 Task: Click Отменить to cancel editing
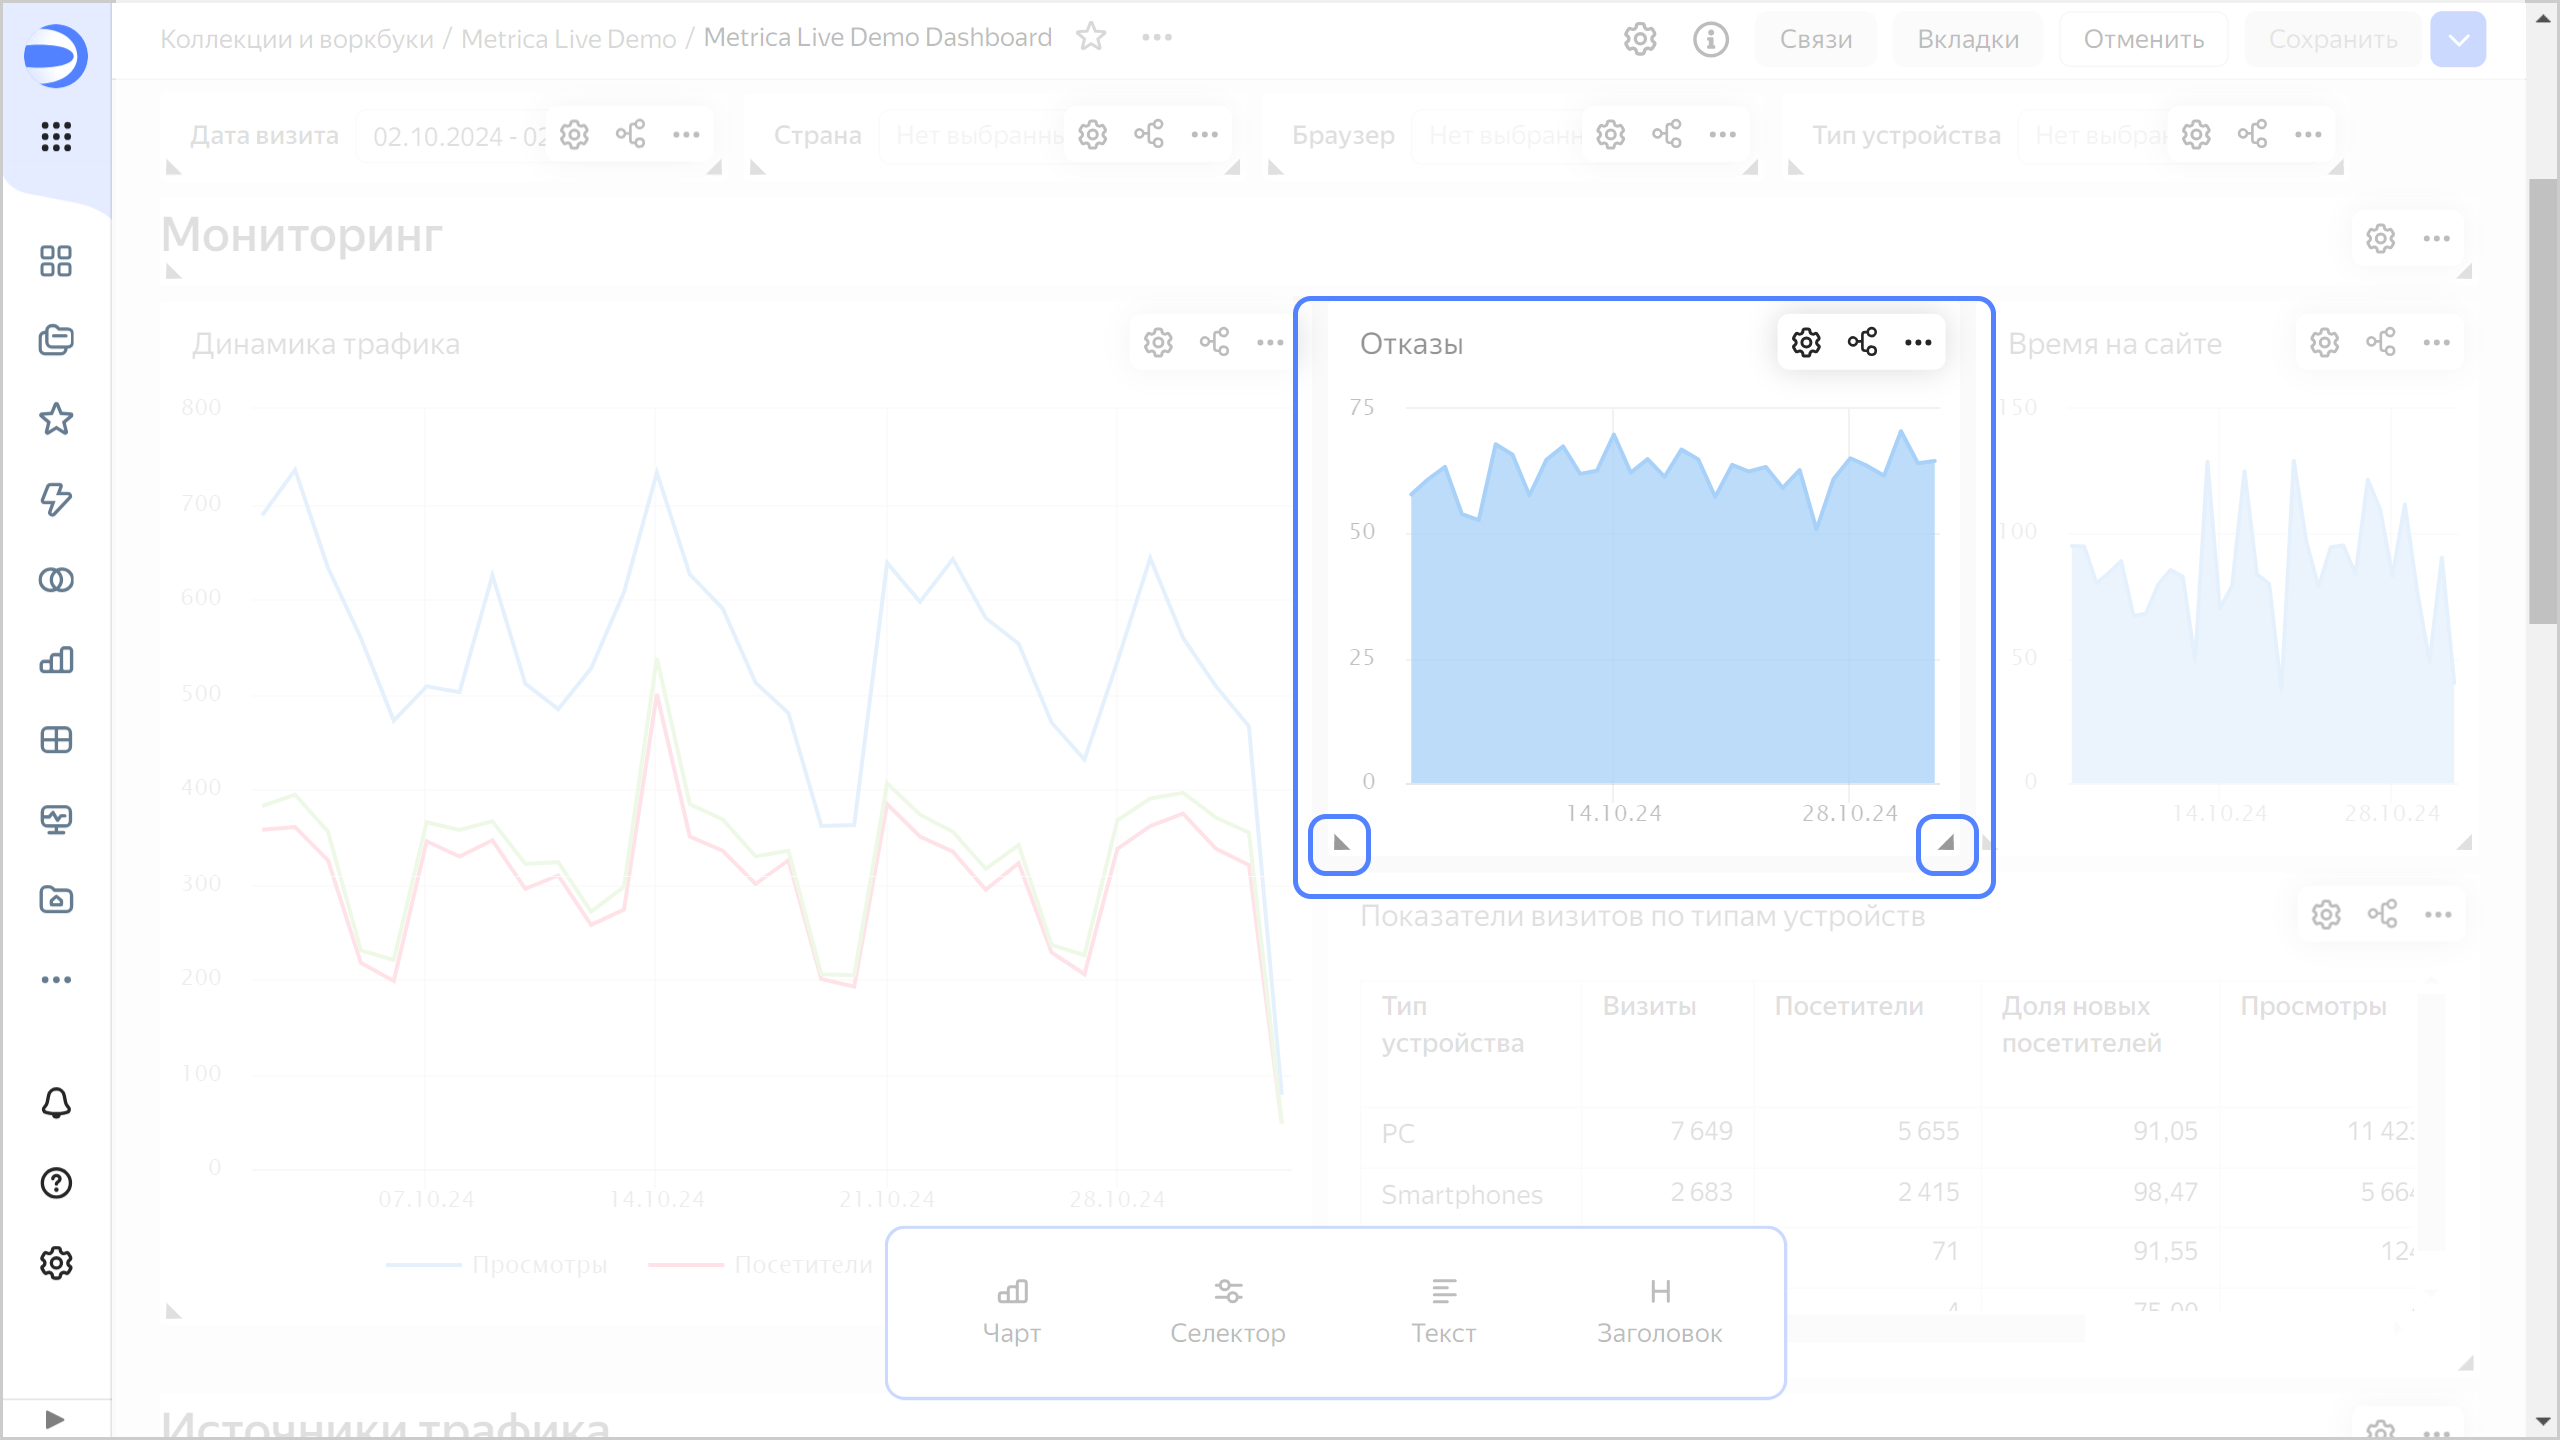pos(2143,39)
